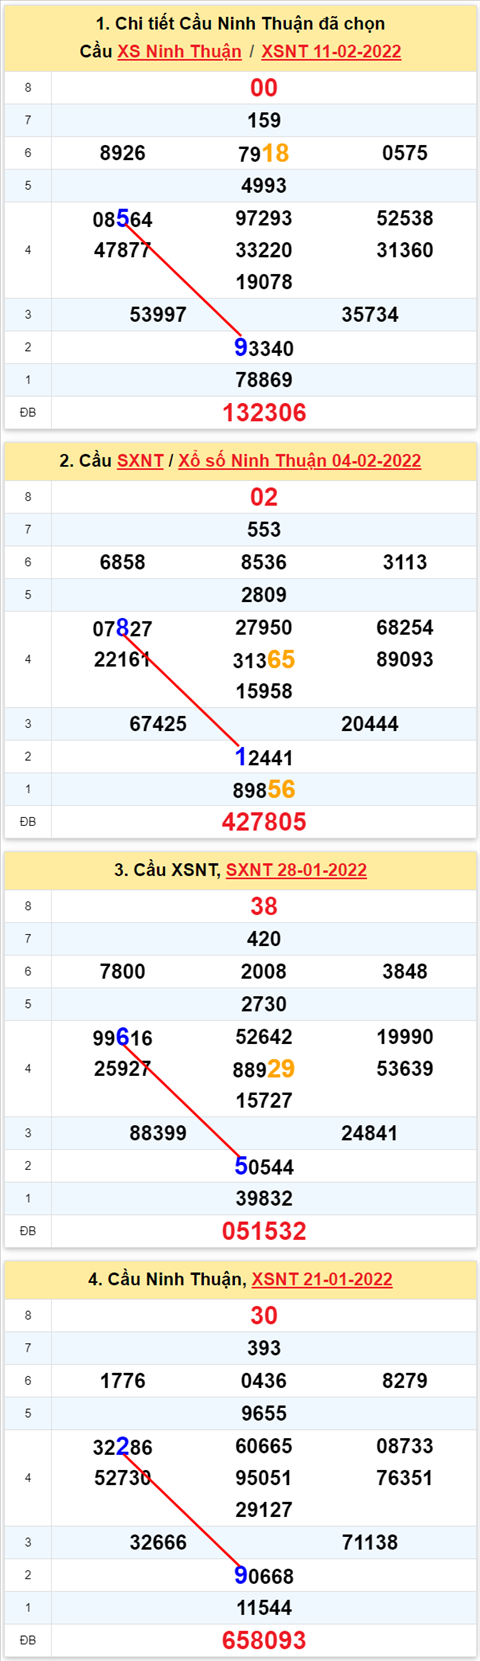Click sixth prize number 6858
480x1661 pixels.
pos(123,562)
